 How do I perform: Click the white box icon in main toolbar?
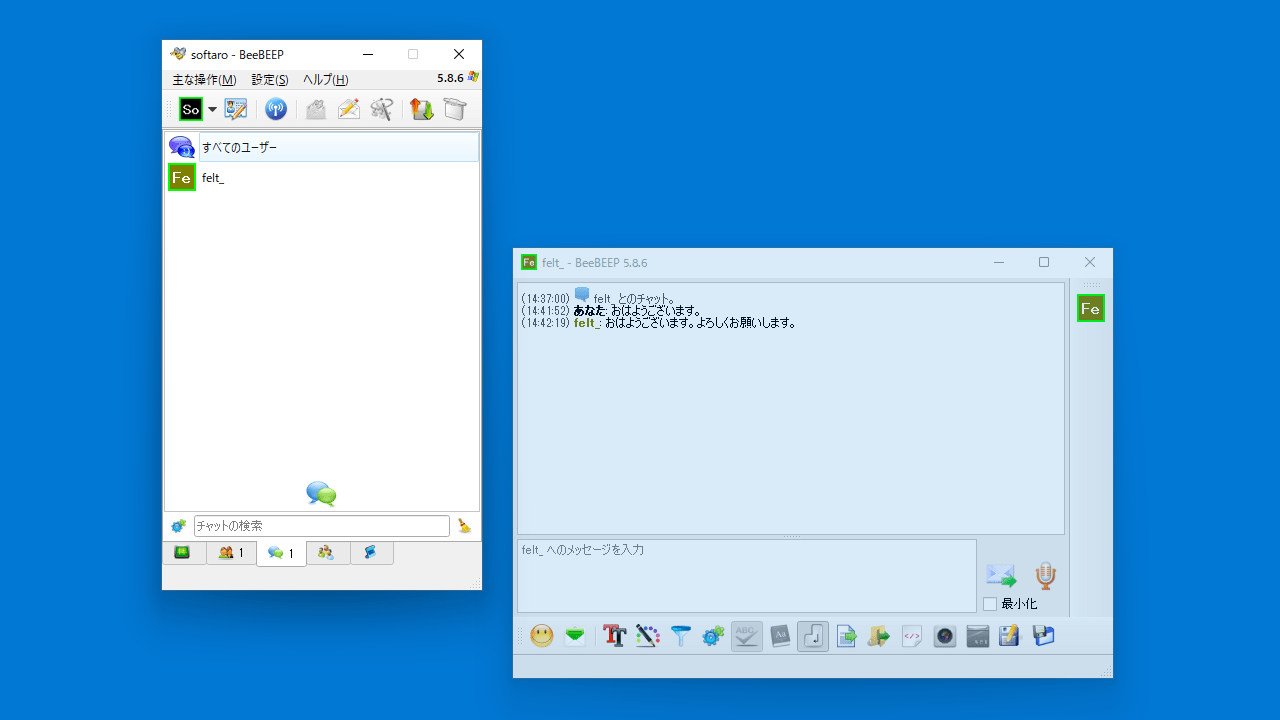click(455, 109)
